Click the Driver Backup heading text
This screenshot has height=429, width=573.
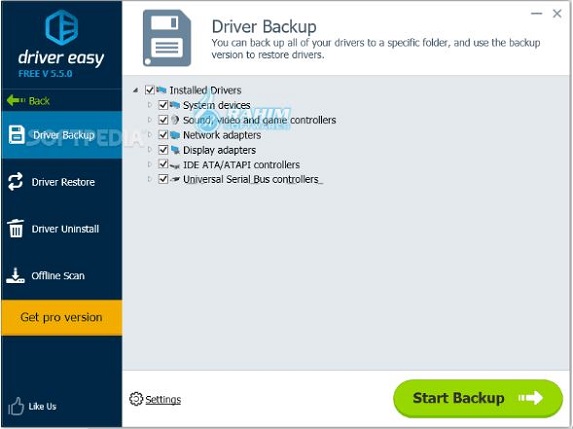click(264, 27)
